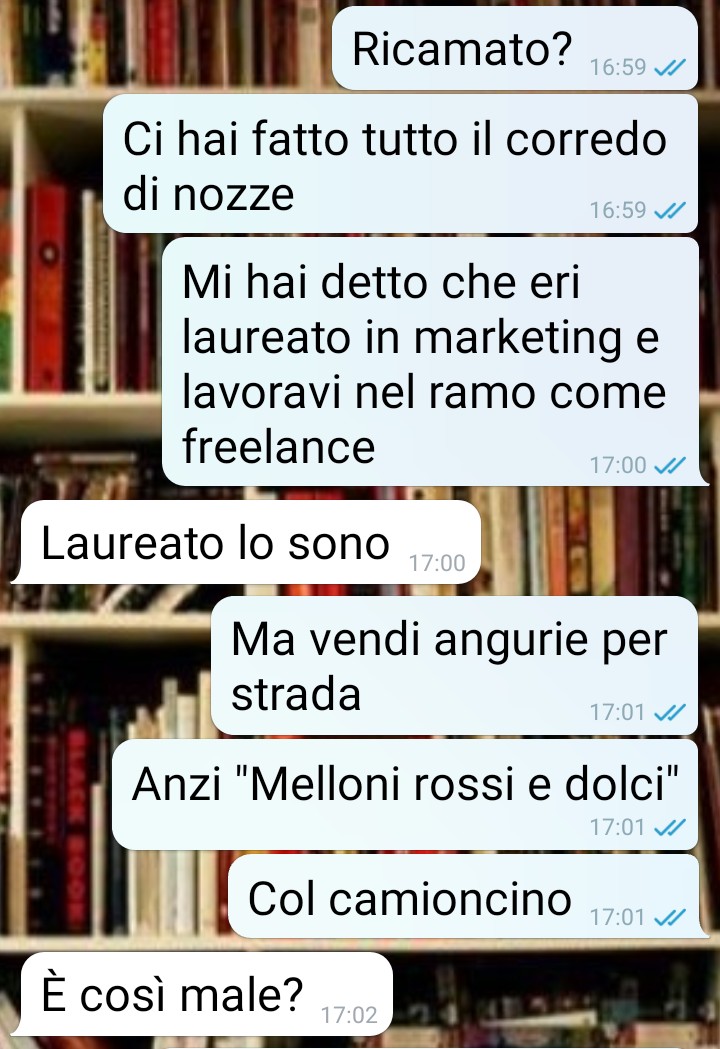This screenshot has width=720, height=1049.
Task: Tap the blue checkmarks on "Col camioncino"
Action: (670, 917)
